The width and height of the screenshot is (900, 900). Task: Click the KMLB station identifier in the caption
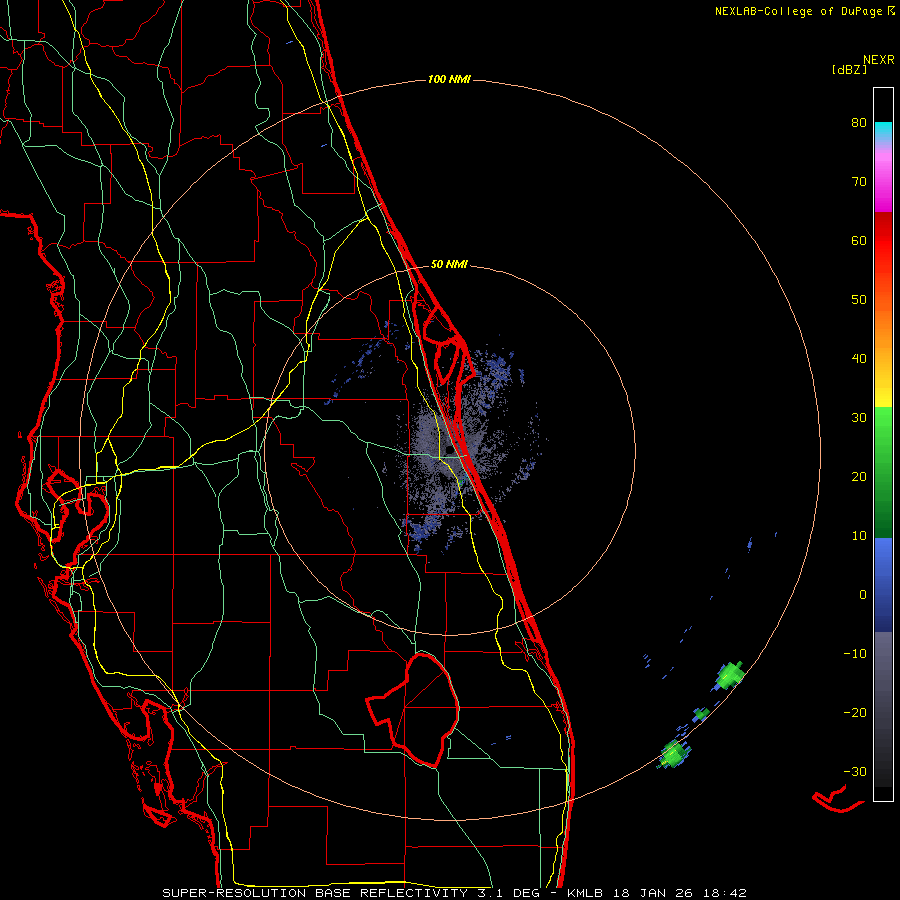coord(585,893)
